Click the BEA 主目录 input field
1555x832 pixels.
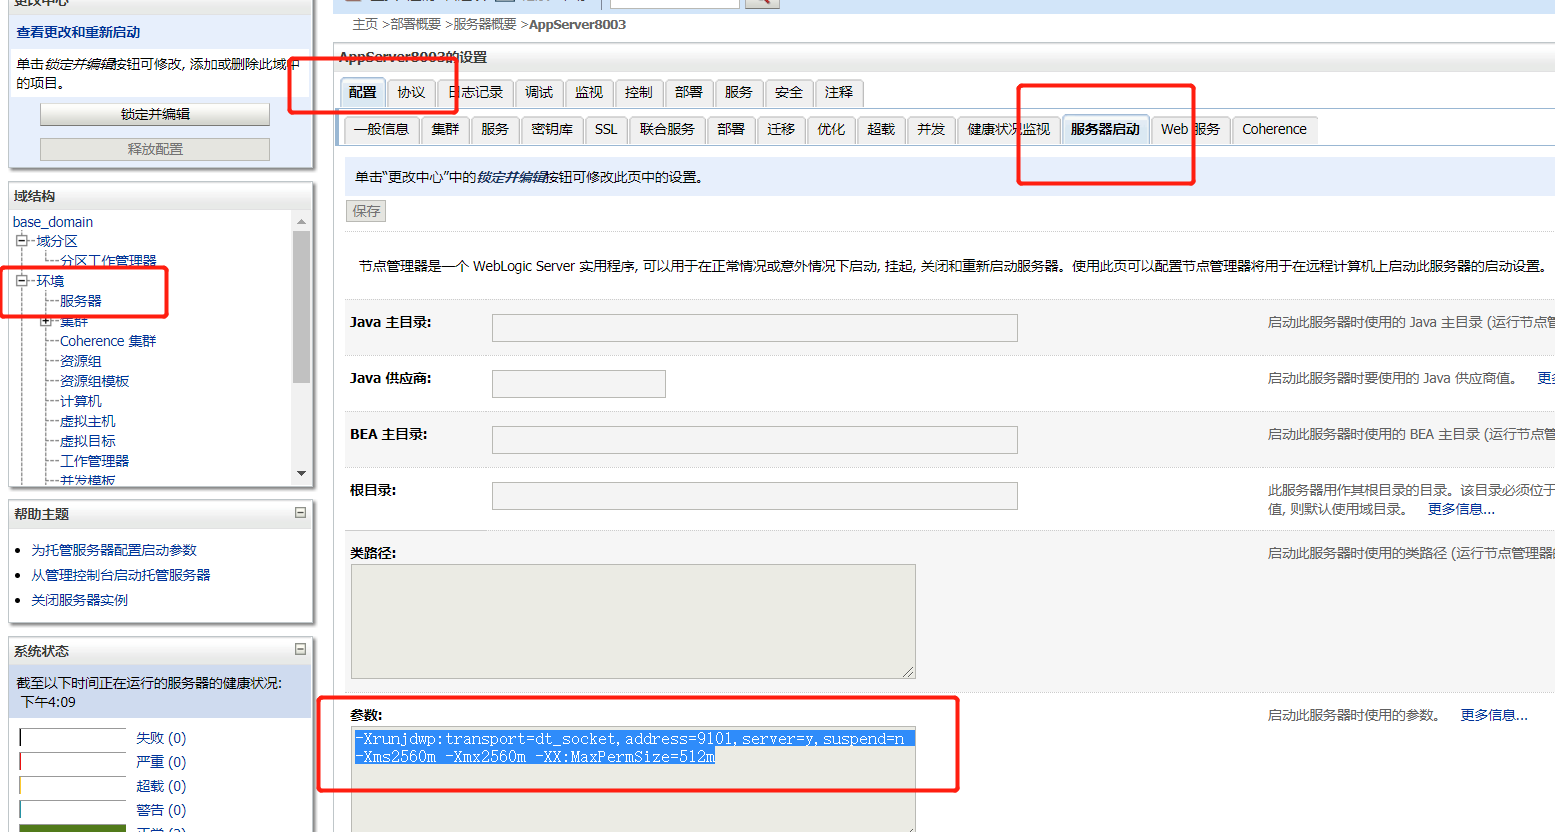755,440
